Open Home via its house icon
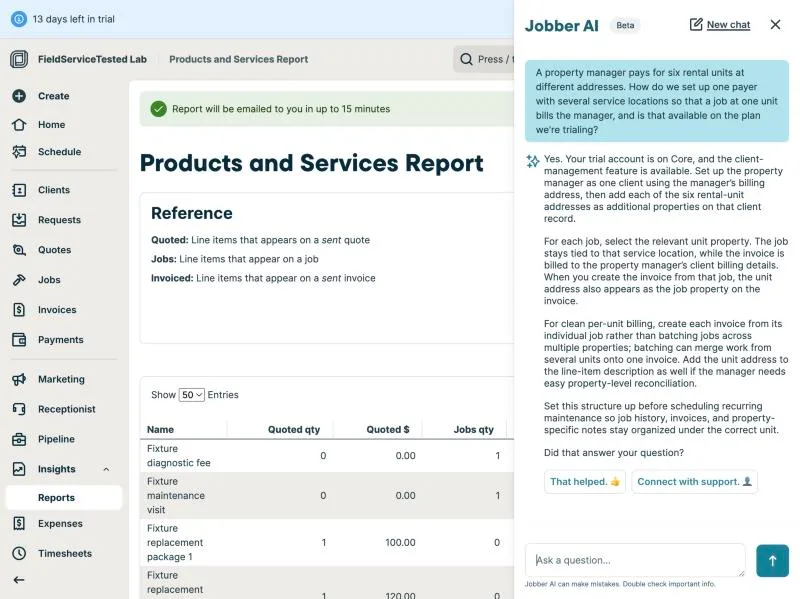 (x=19, y=124)
